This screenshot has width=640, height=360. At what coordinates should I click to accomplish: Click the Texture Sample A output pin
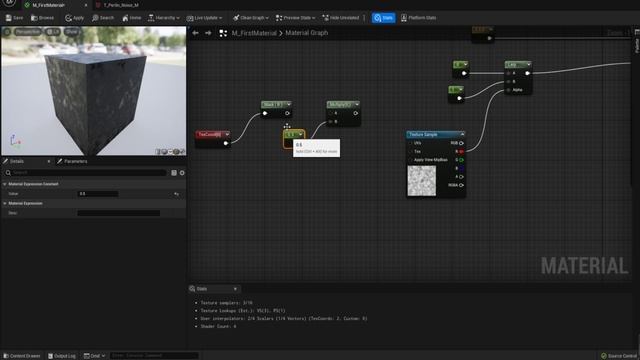[x=461, y=177]
